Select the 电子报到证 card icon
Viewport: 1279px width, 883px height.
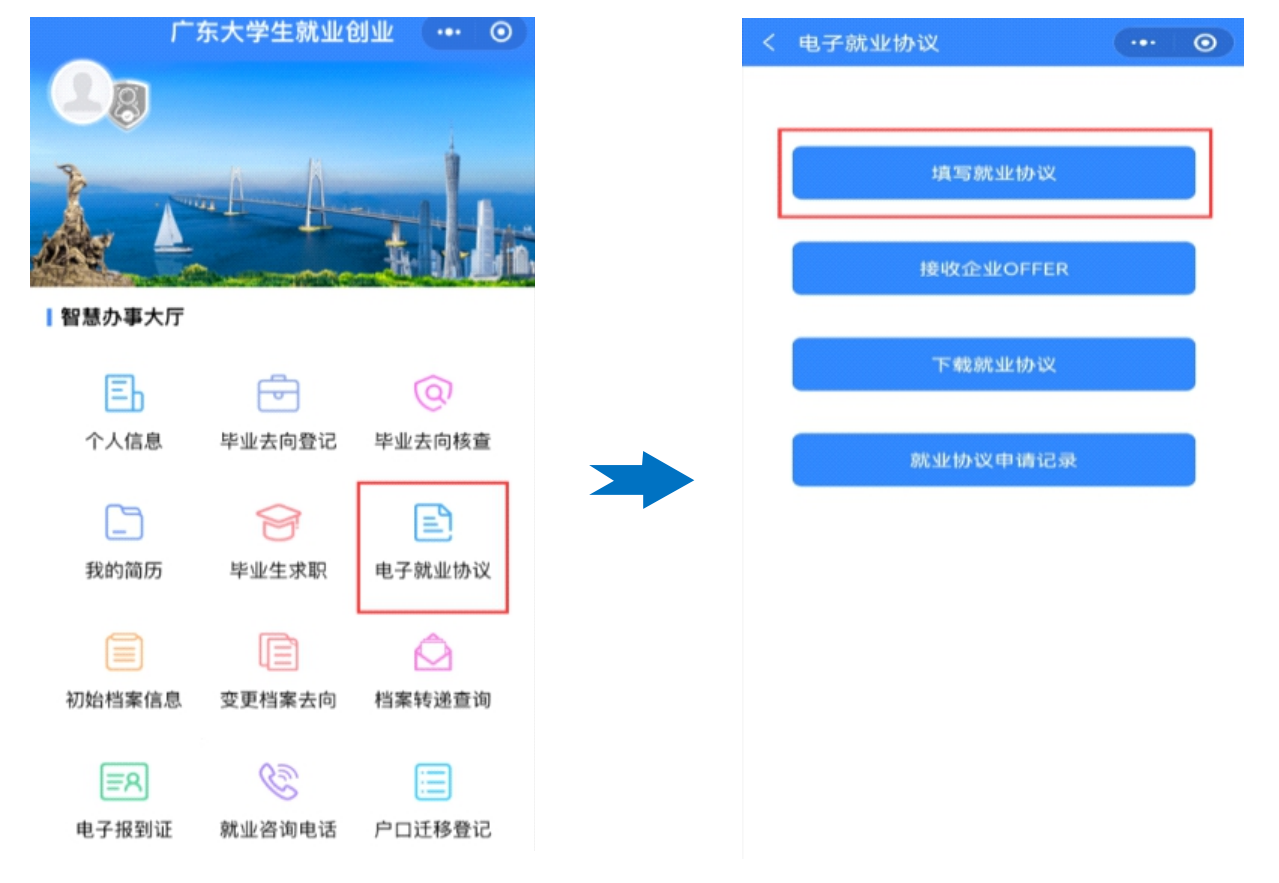(124, 782)
